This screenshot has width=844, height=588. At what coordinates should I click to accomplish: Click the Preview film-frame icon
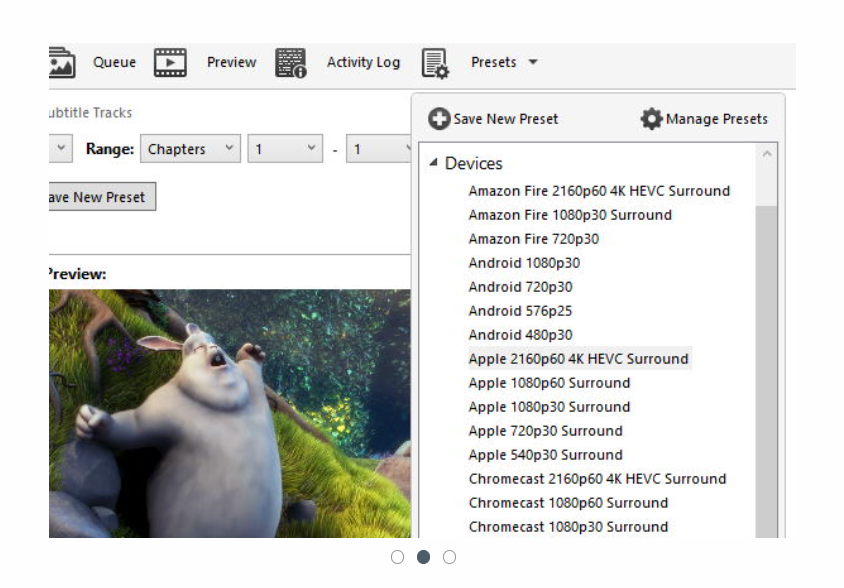[170, 62]
